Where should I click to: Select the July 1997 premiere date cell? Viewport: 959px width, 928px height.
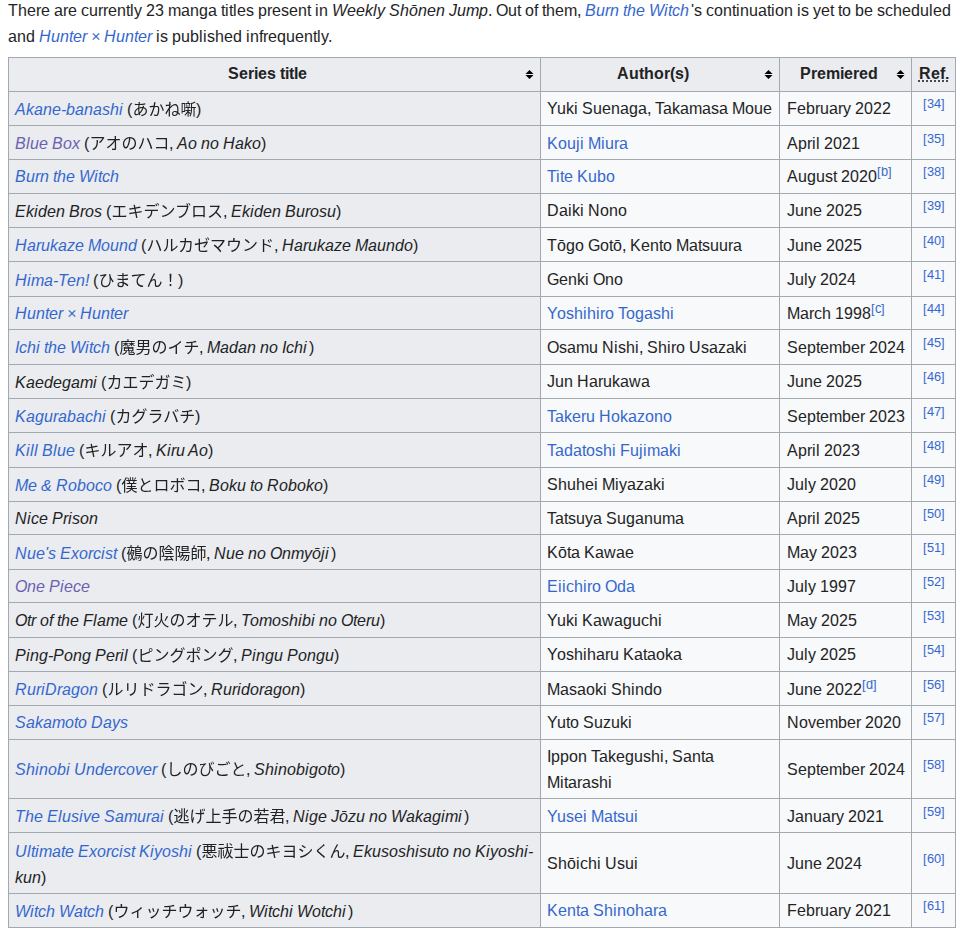[x=845, y=587]
